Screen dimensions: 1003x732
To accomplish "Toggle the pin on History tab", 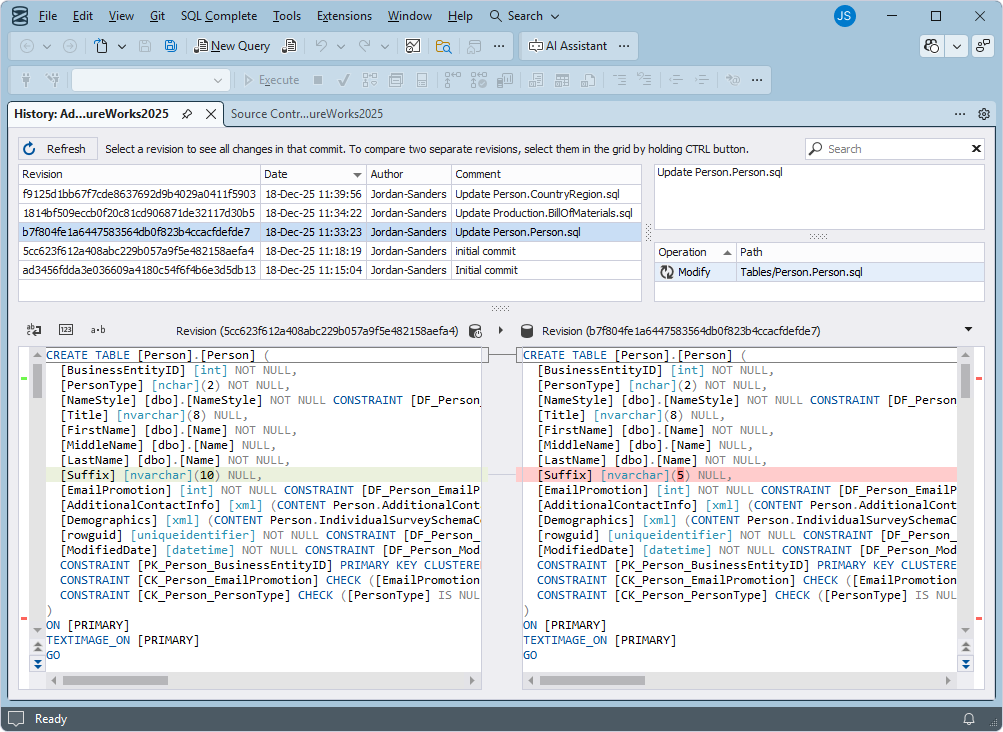I will tap(187, 114).
